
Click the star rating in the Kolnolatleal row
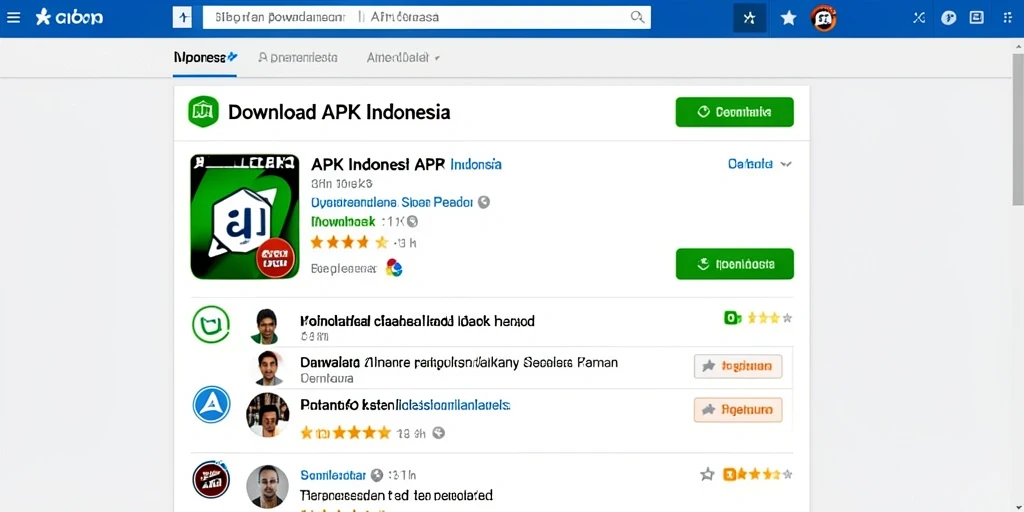tap(770, 318)
